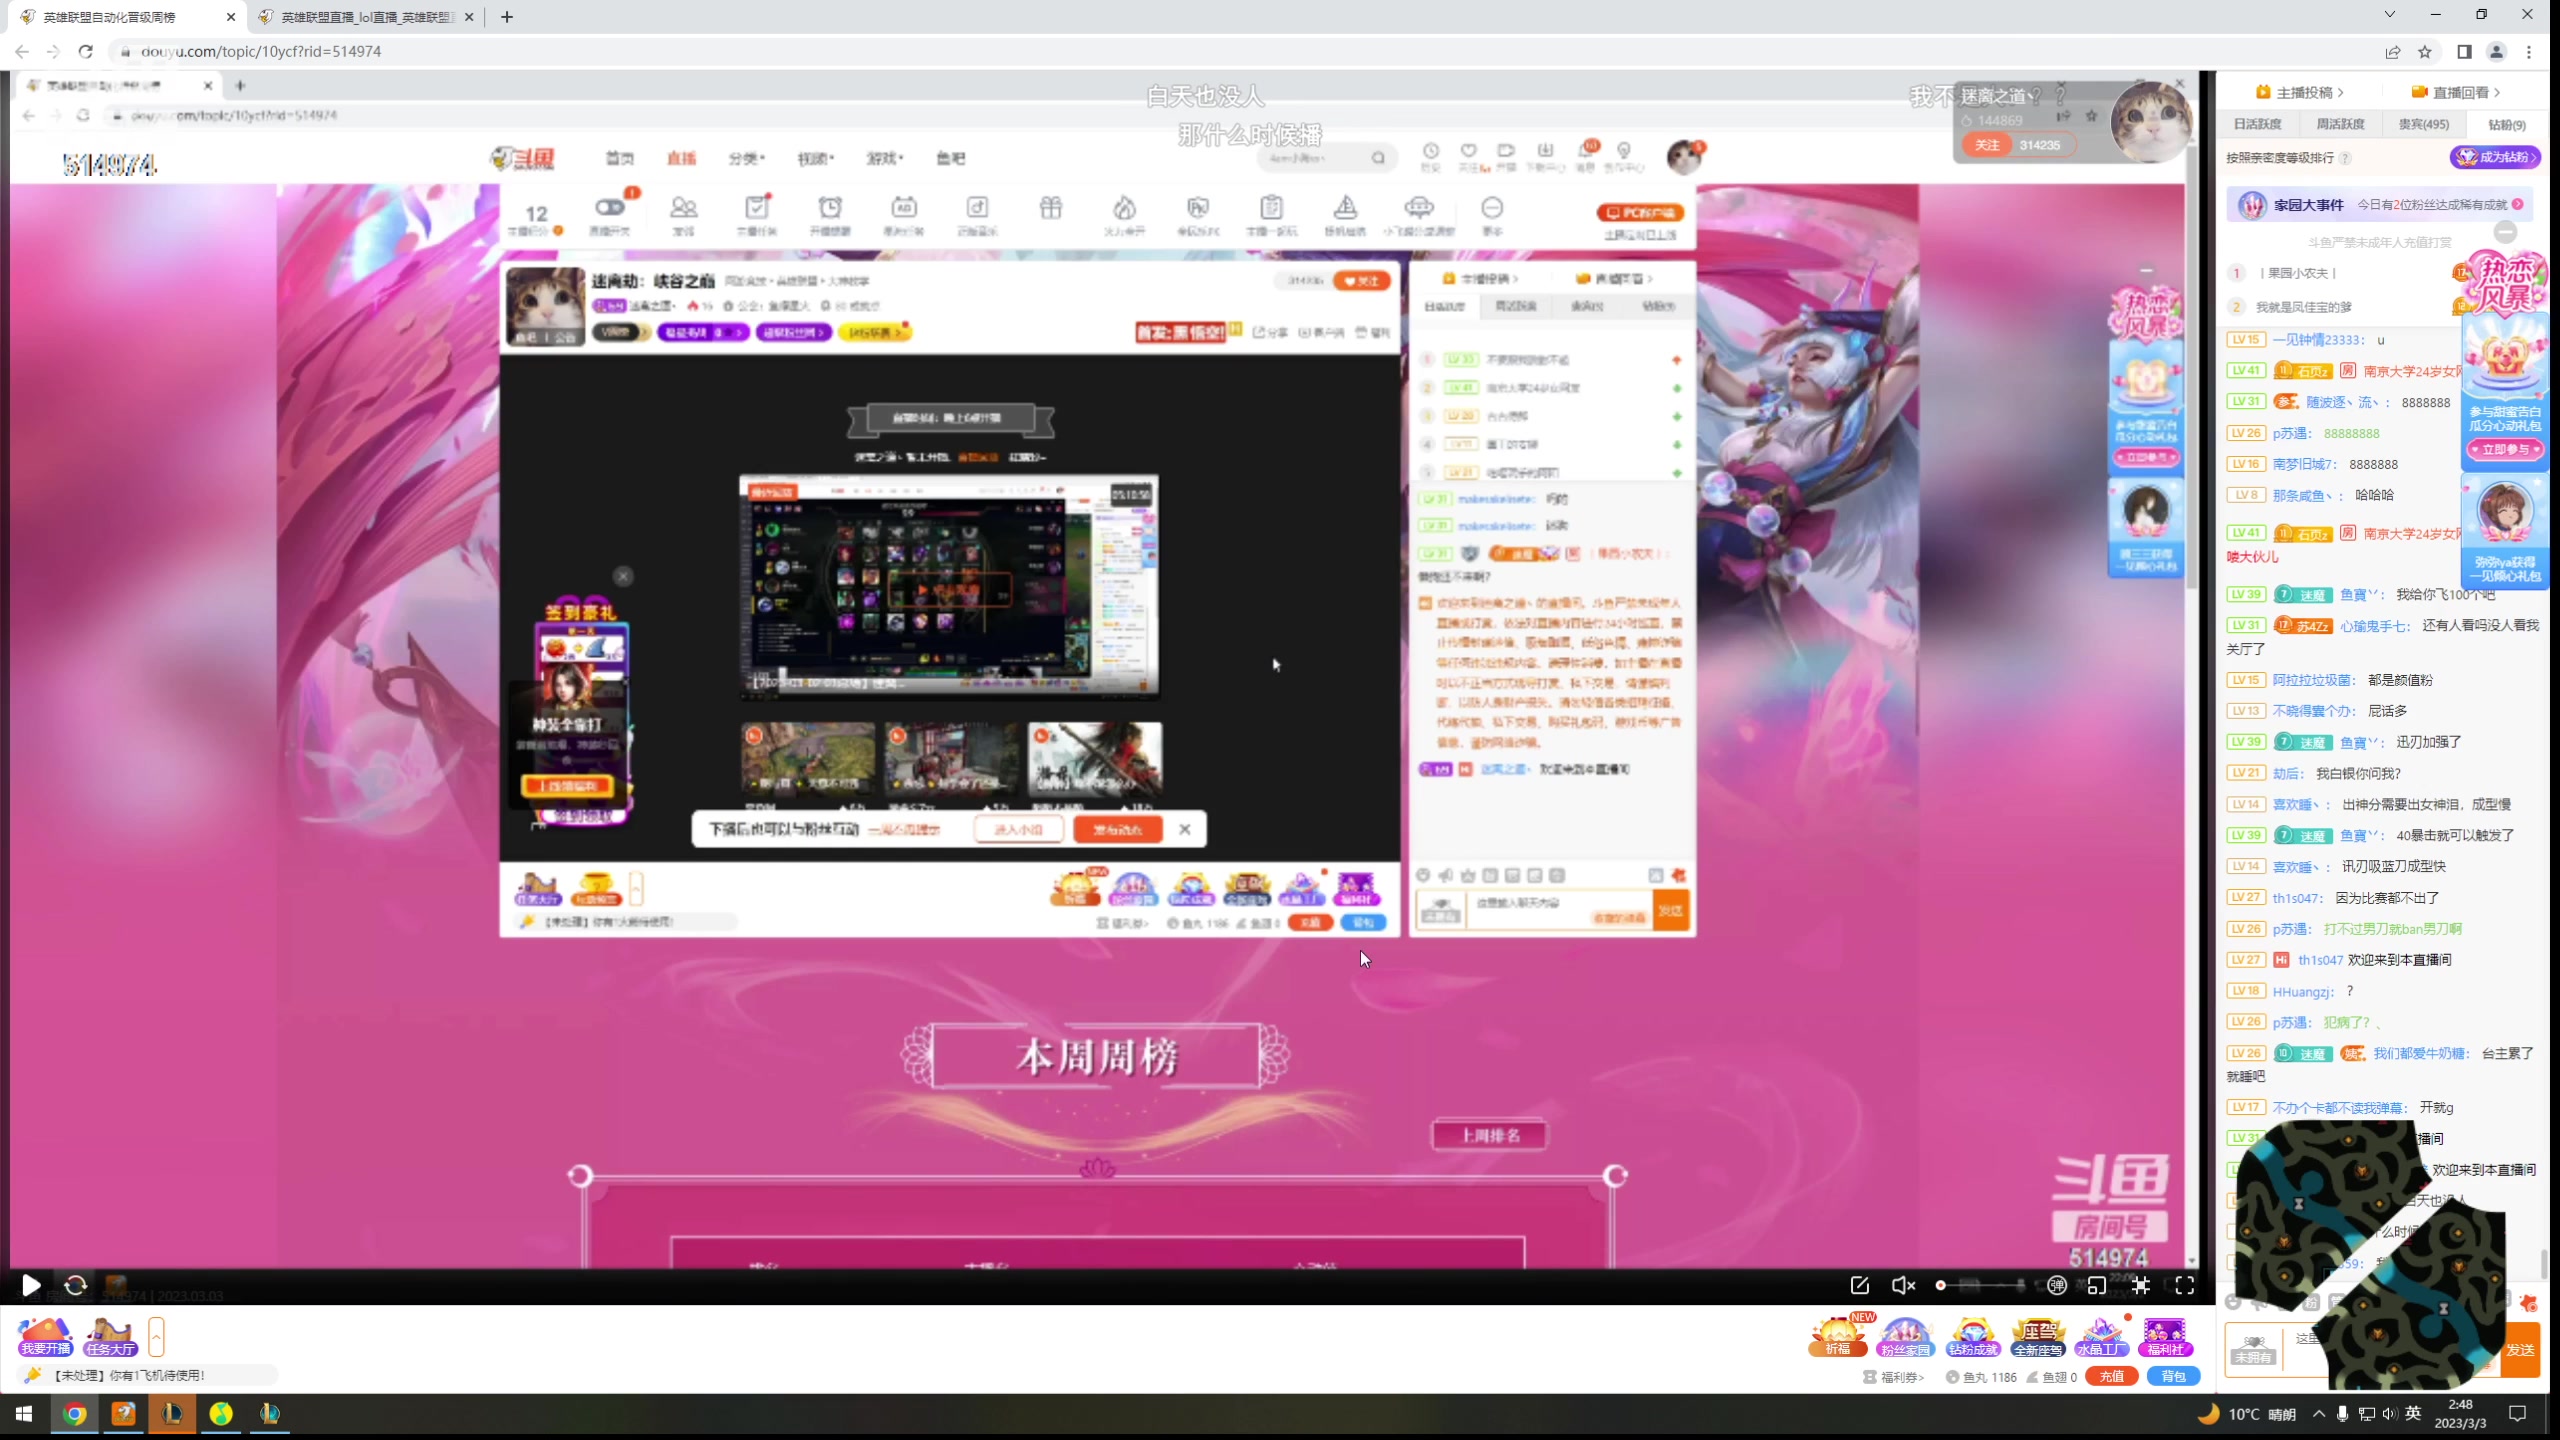Screen dimensions: 2560x1440
Task: Expand the 主播投稿 section arrow
Action: pyautogui.click(x=2340, y=92)
